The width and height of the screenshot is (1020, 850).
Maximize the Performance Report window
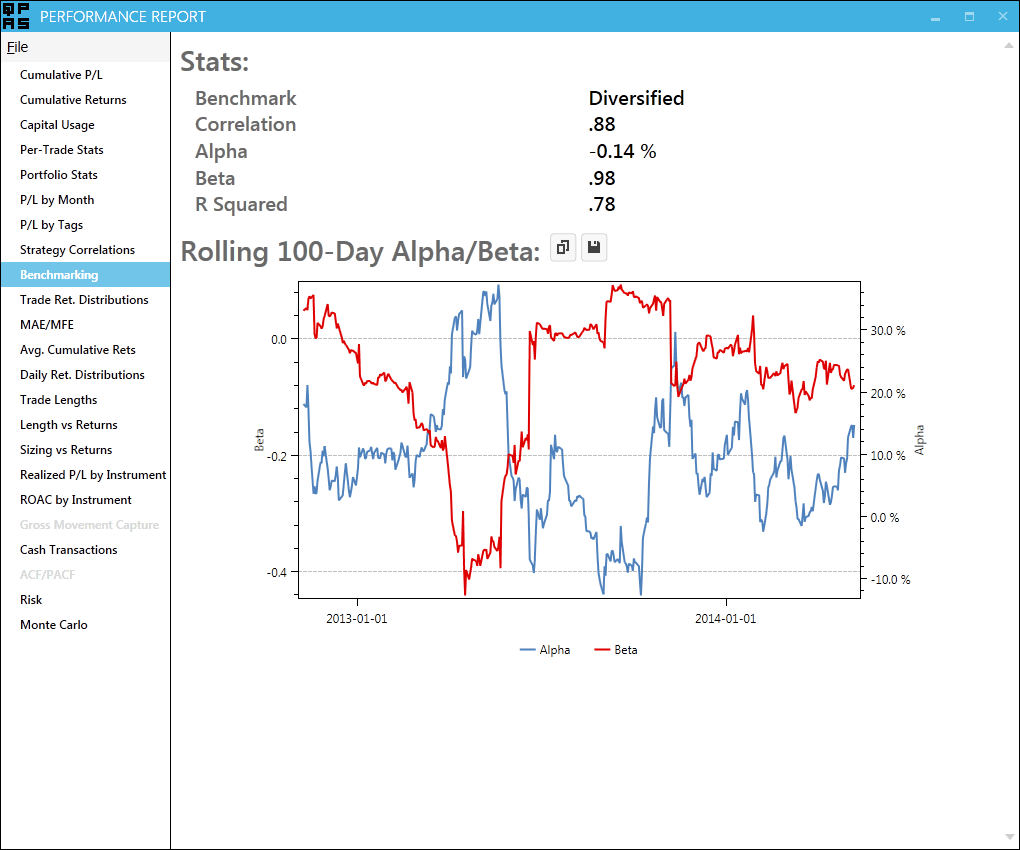(x=969, y=16)
